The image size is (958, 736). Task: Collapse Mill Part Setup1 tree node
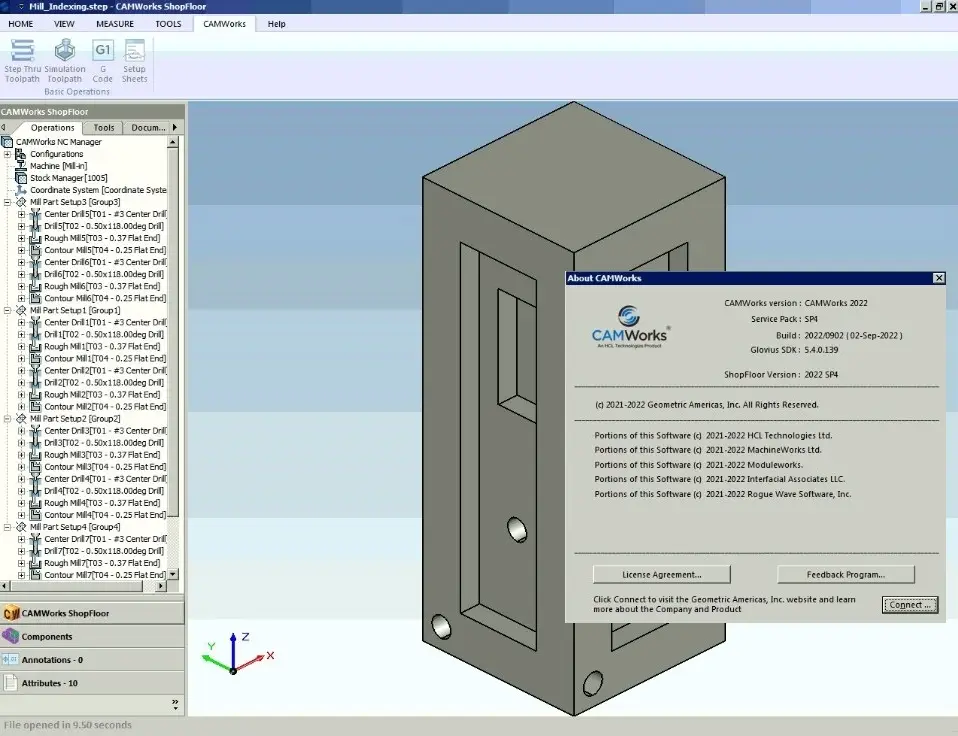click(7, 310)
